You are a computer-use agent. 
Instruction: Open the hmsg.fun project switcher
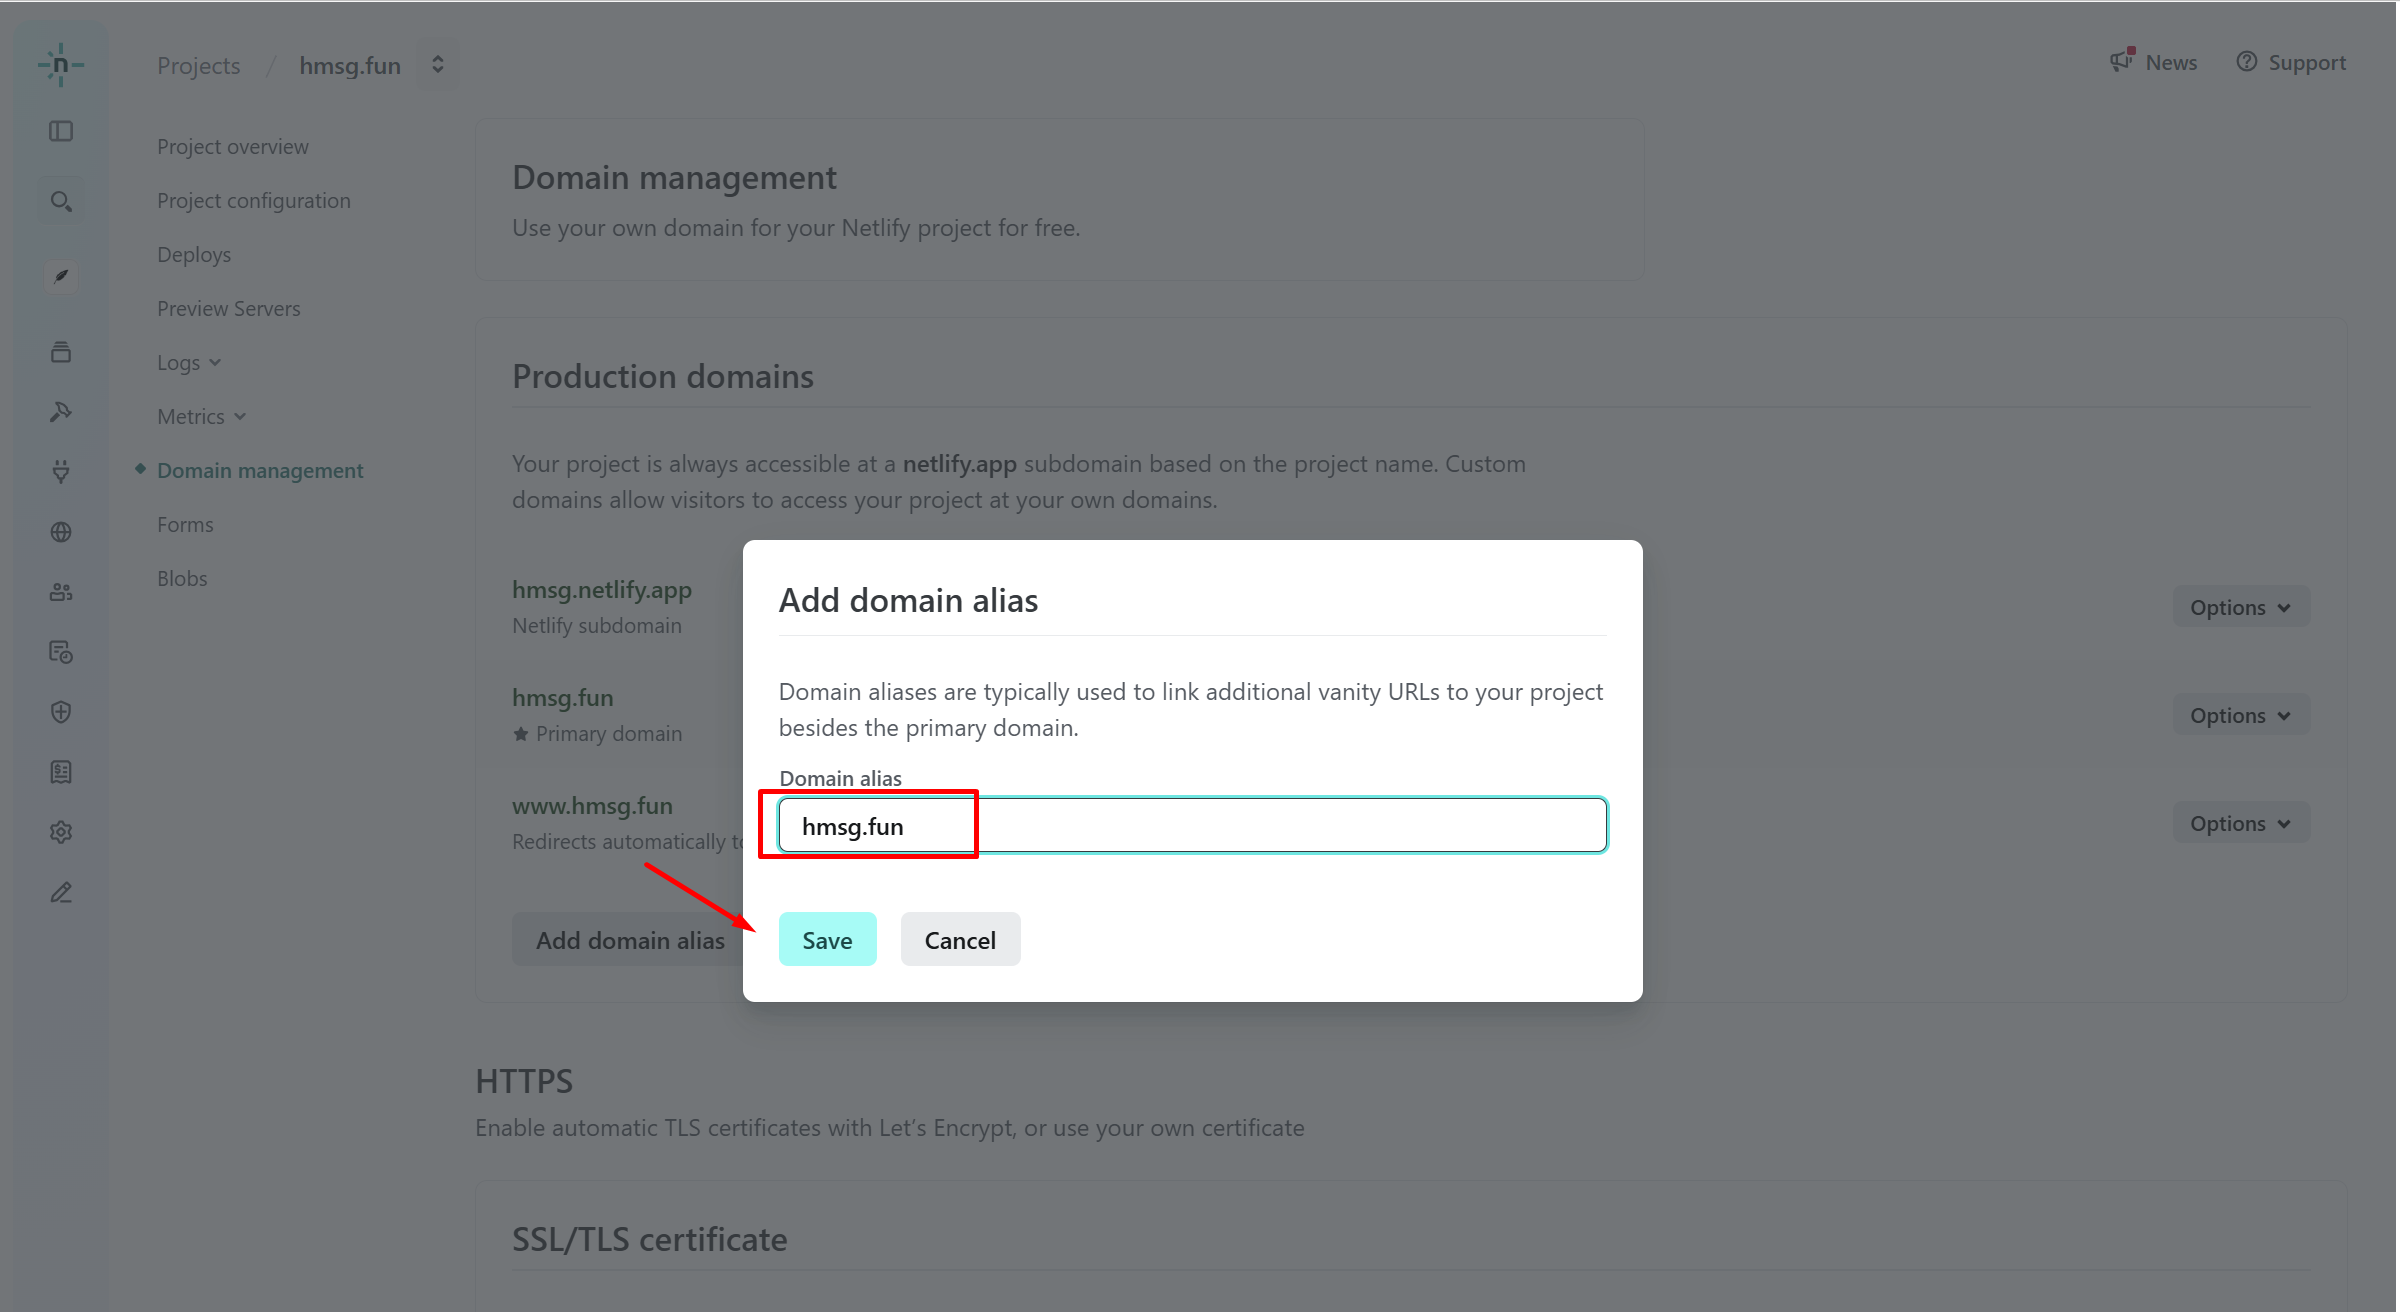pos(437,65)
